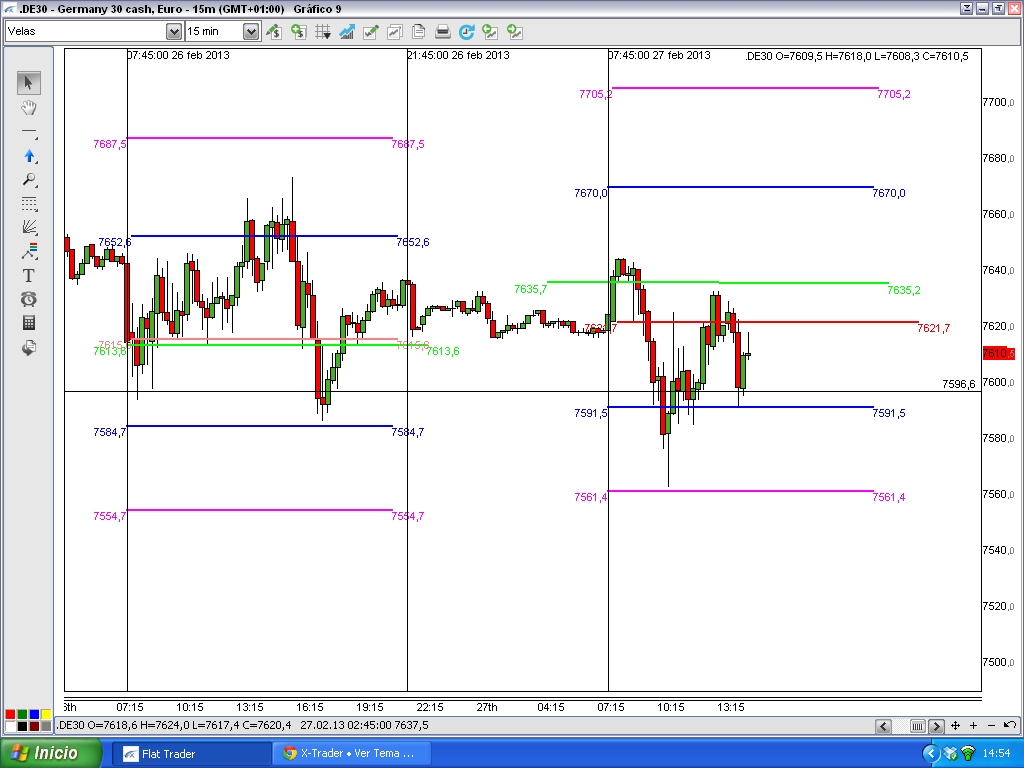Pick the blue color swatch
This screenshot has width=1024, height=768.
[x=34, y=714]
